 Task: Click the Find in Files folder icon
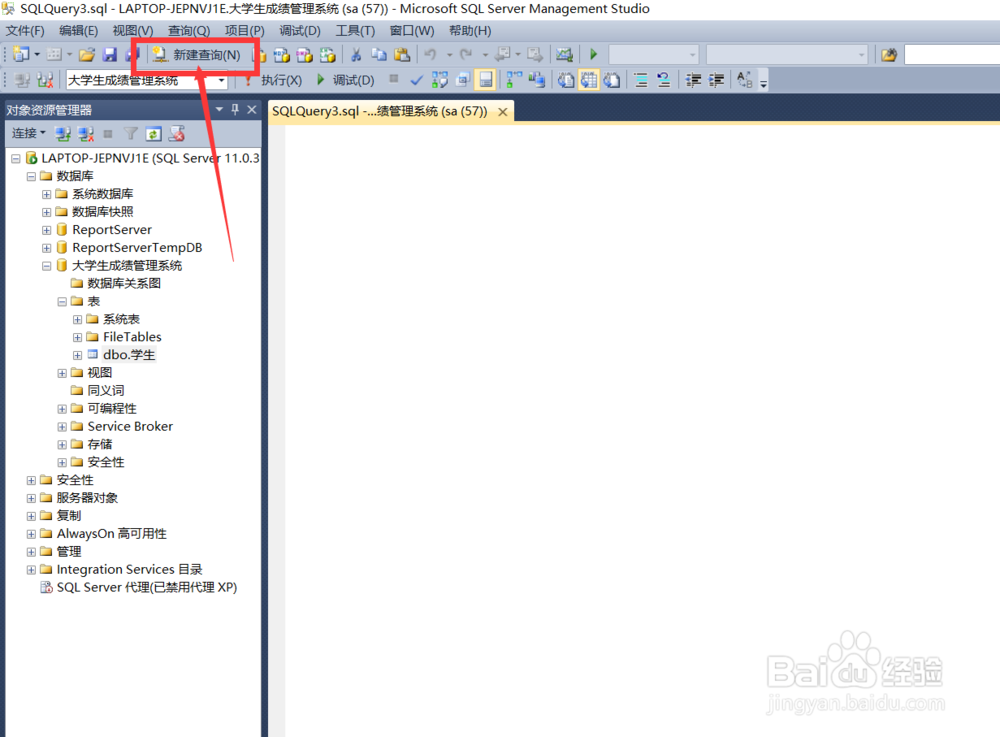click(888, 55)
